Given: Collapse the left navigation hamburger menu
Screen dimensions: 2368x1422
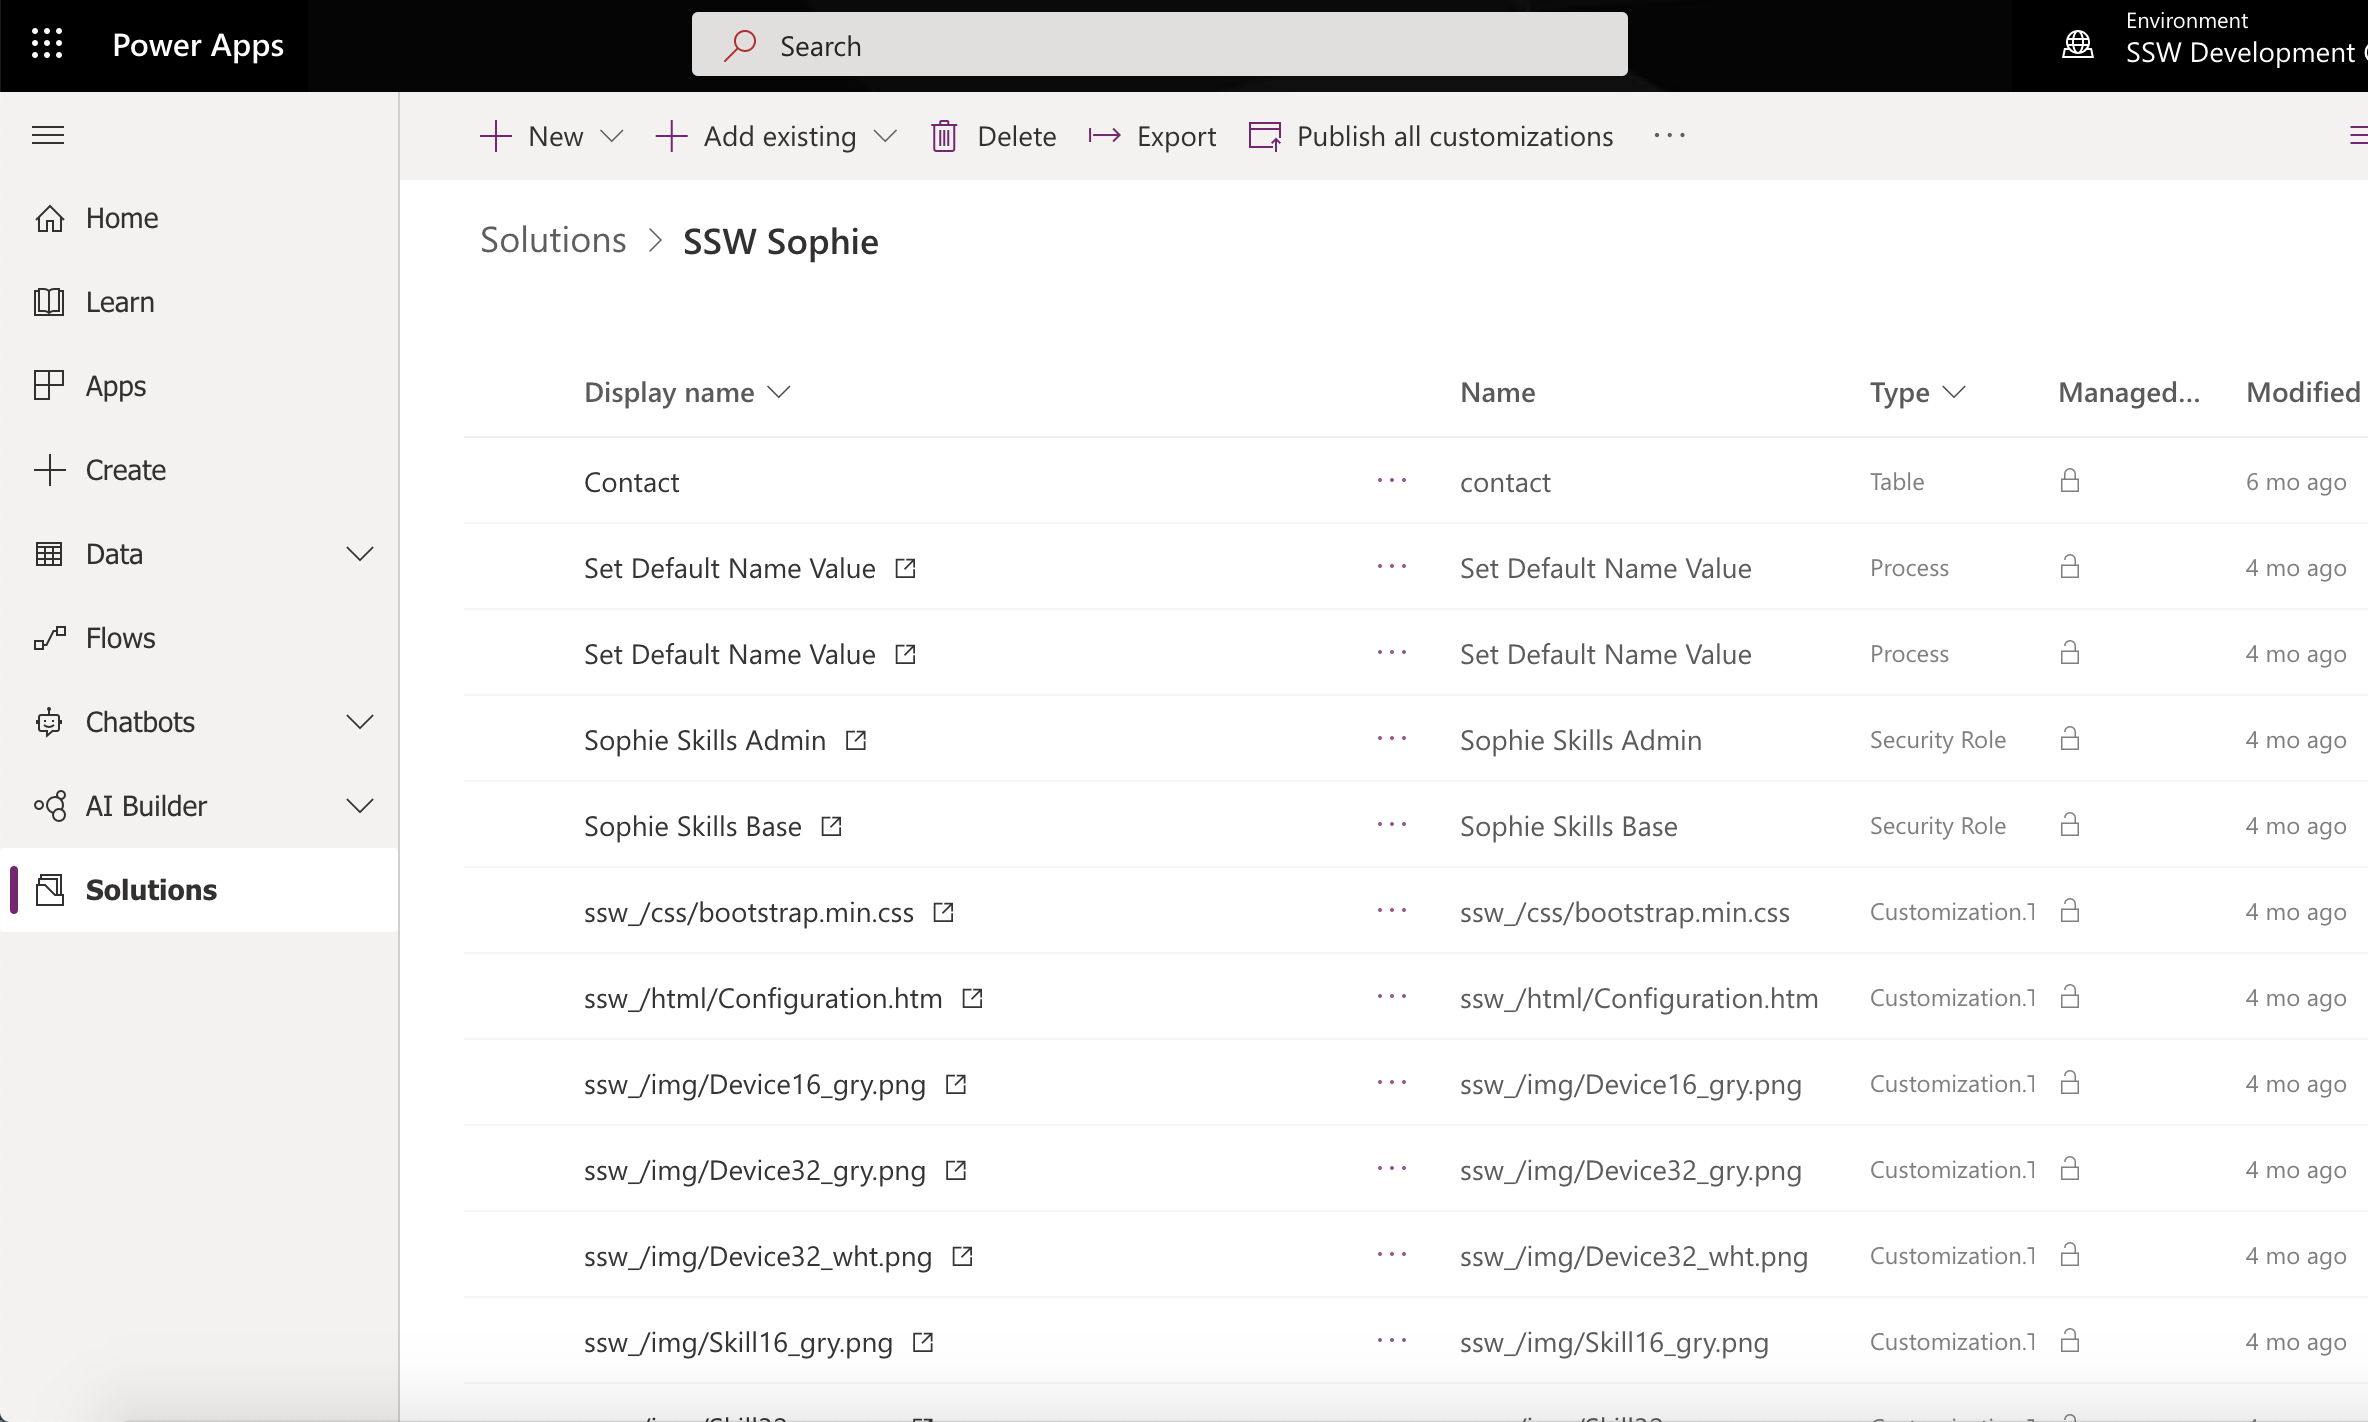Looking at the screenshot, I should pos(48,135).
